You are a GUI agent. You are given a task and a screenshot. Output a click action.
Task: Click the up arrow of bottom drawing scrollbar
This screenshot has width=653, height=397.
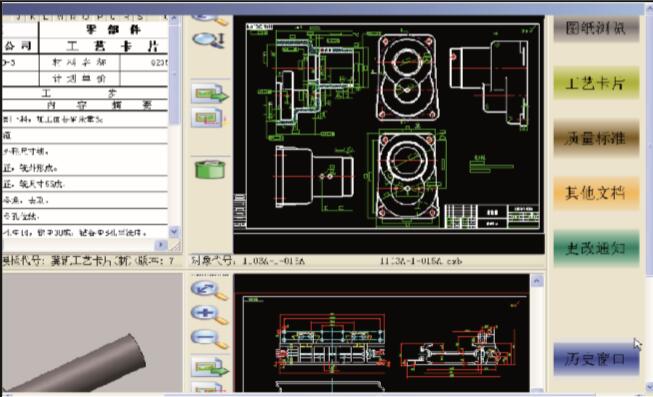[536, 281]
